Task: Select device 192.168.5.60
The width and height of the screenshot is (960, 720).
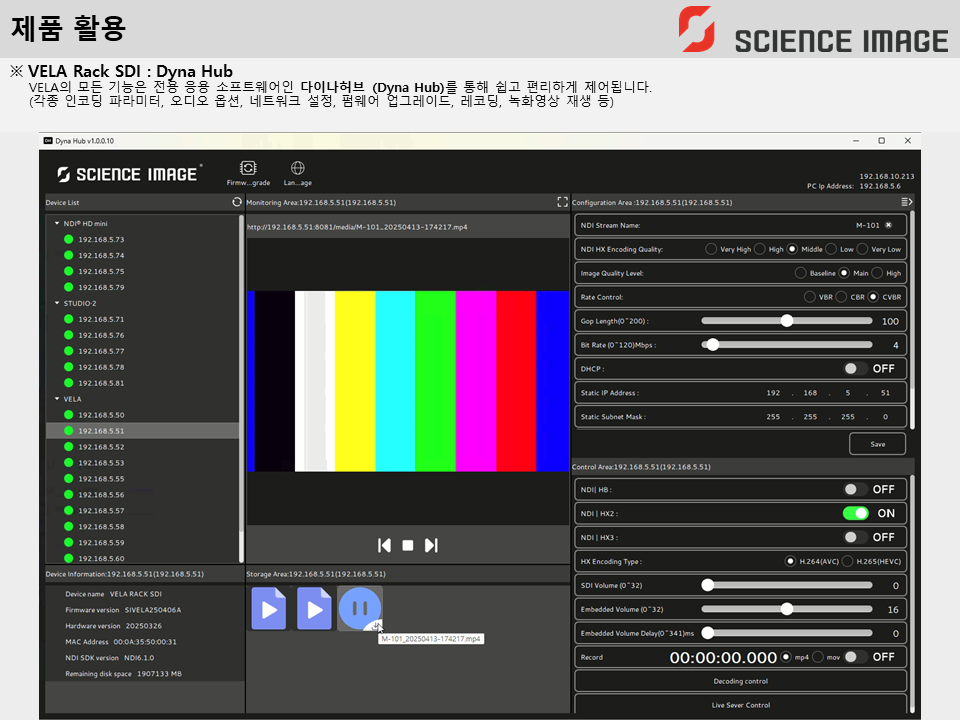Action: 101,558
